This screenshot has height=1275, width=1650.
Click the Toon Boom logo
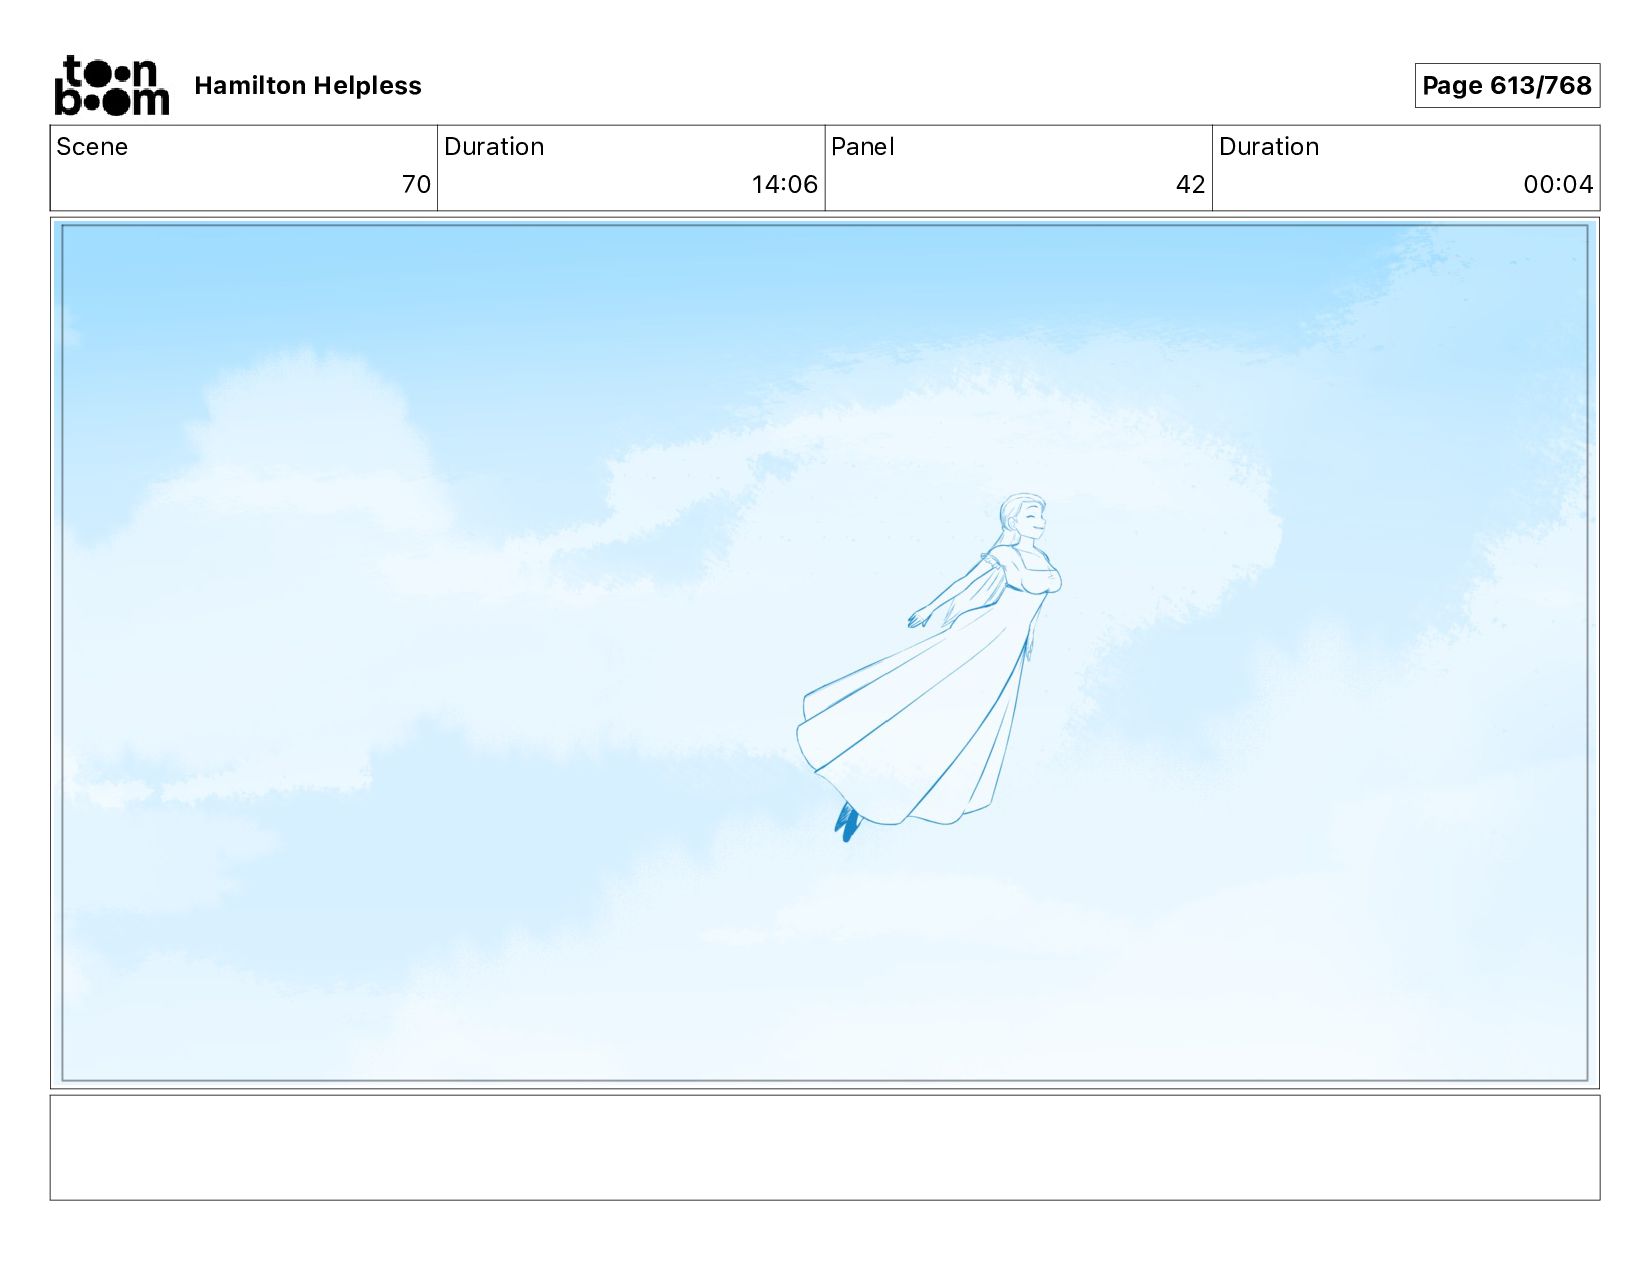[x=111, y=85]
